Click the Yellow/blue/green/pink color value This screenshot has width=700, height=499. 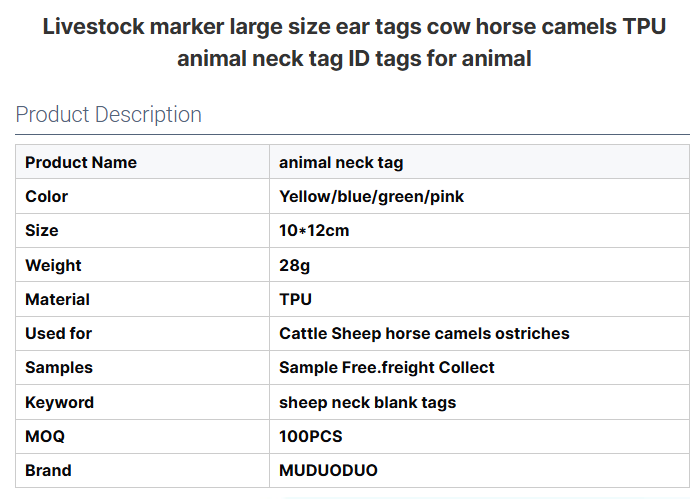click(371, 196)
